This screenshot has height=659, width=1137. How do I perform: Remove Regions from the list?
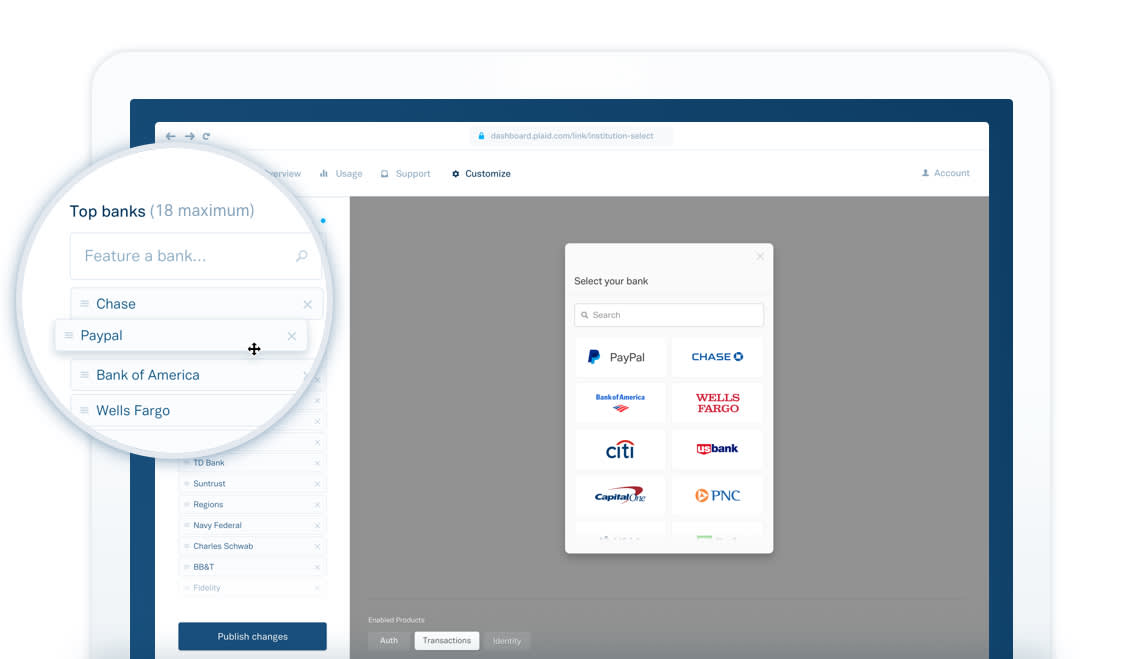(317, 505)
